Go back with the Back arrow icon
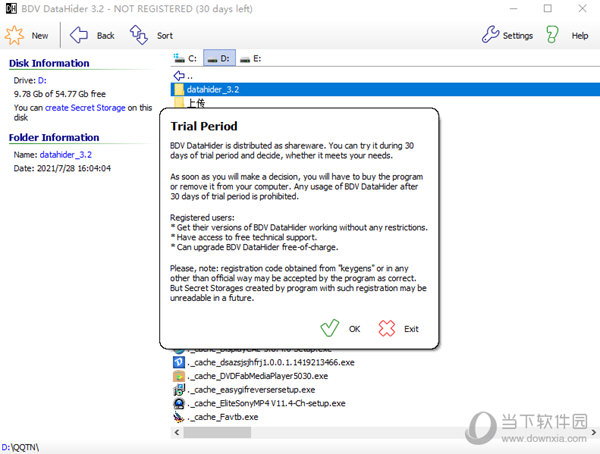 click(79, 35)
